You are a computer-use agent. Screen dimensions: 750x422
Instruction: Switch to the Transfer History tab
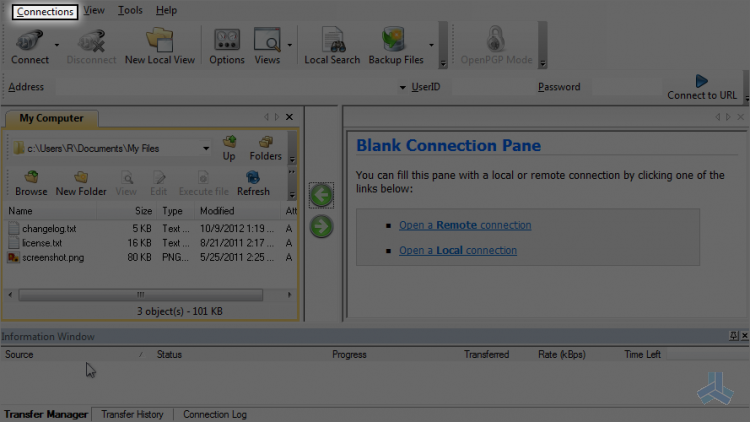(132, 414)
